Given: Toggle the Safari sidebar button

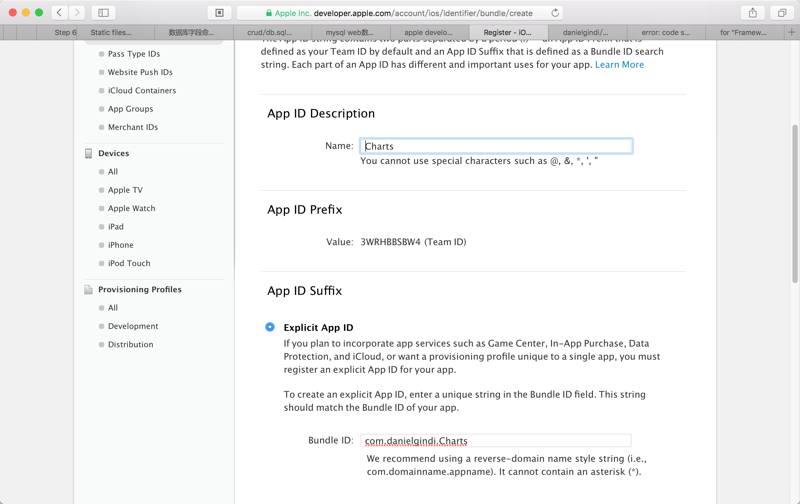Looking at the screenshot, I should 103,13.
